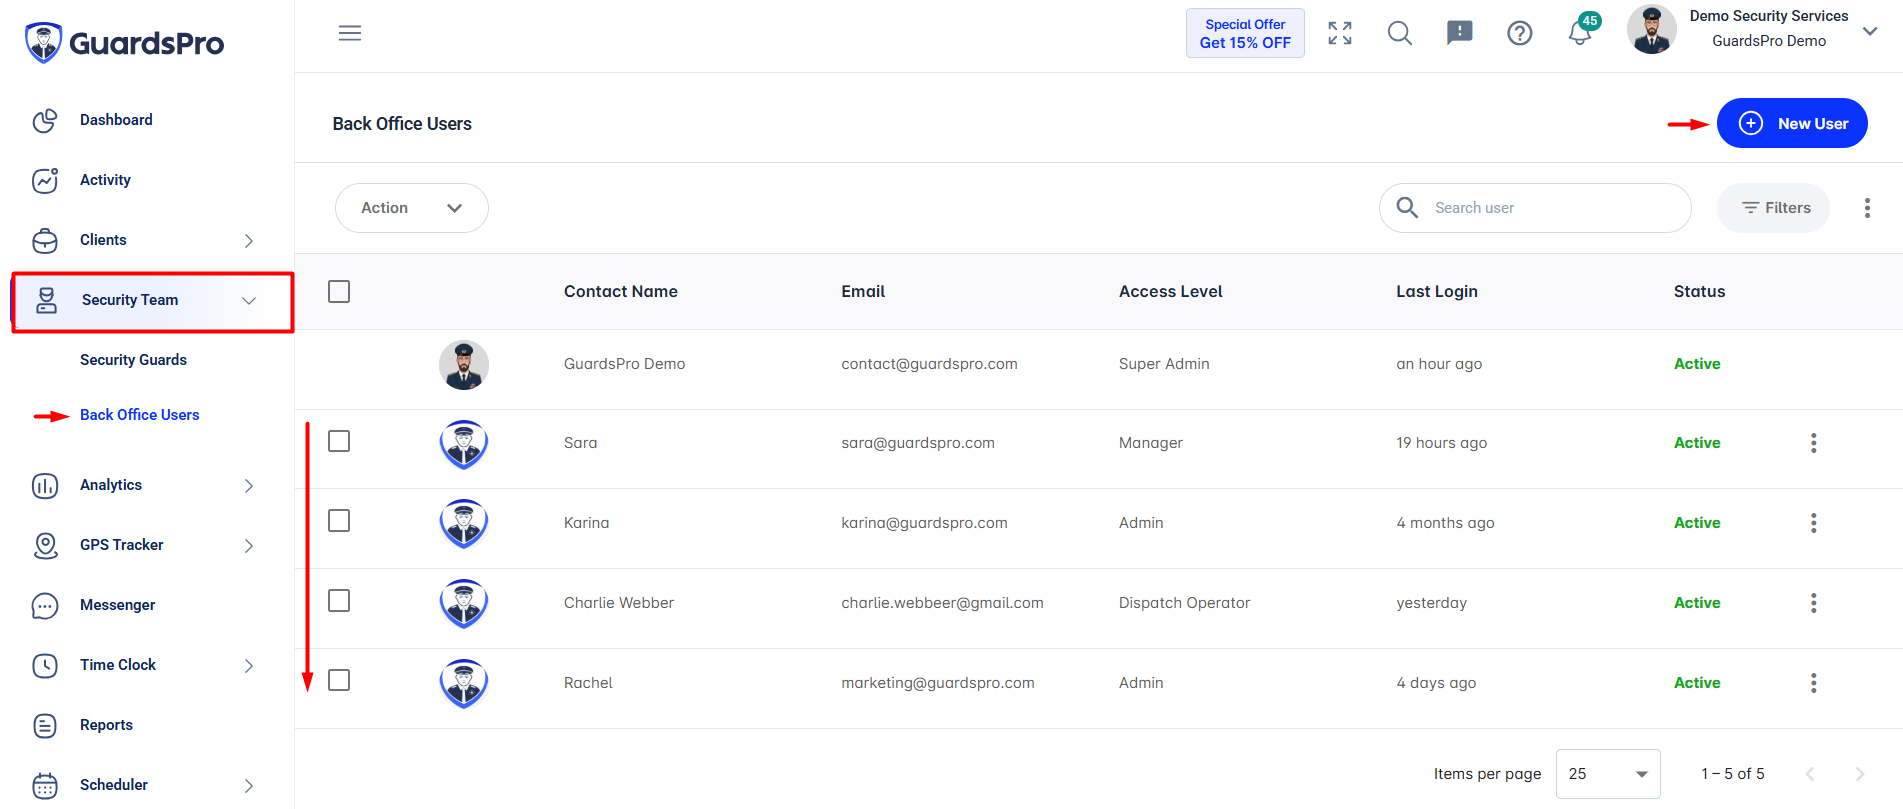Viewport: 1903px width, 809px height.
Task: Click the name Rachel
Action: tap(588, 683)
